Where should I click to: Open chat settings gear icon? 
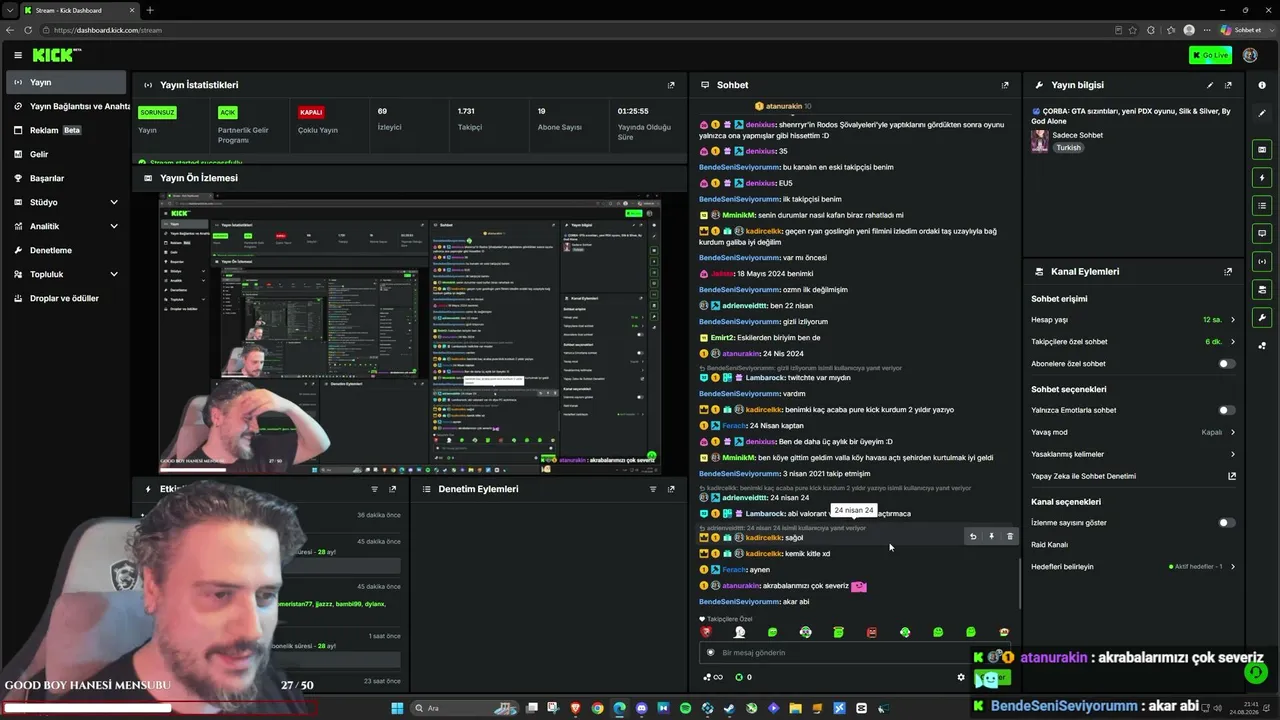[x=961, y=677]
